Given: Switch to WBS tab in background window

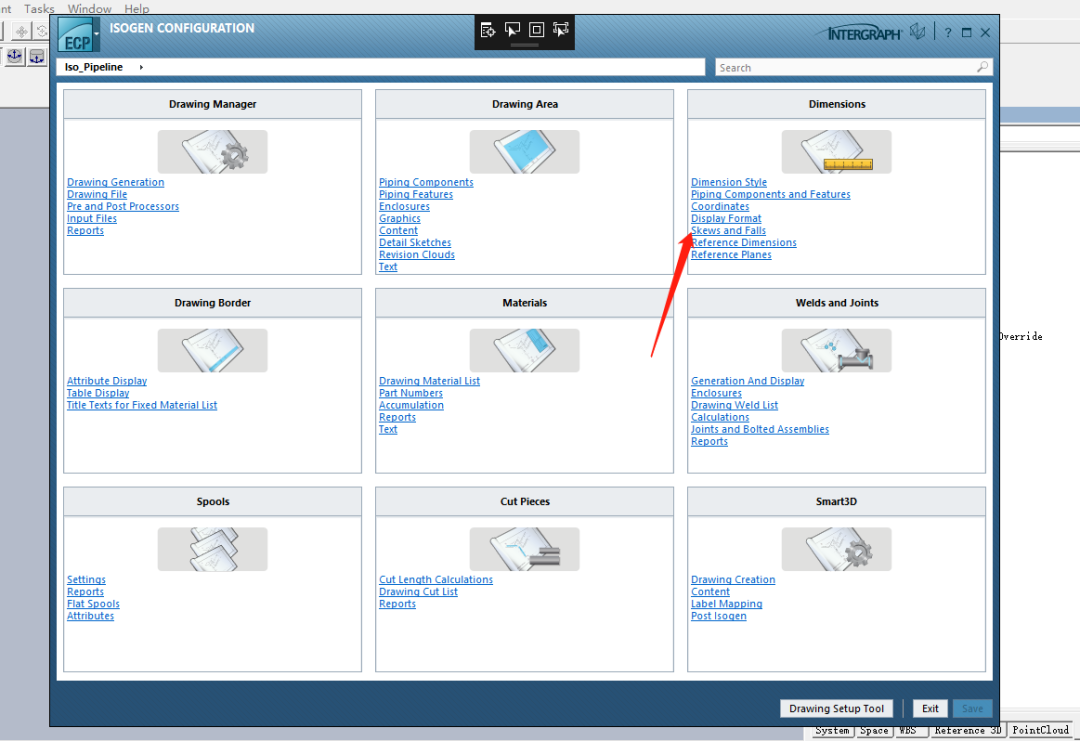Looking at the screenshot, I should click(908, 731).
